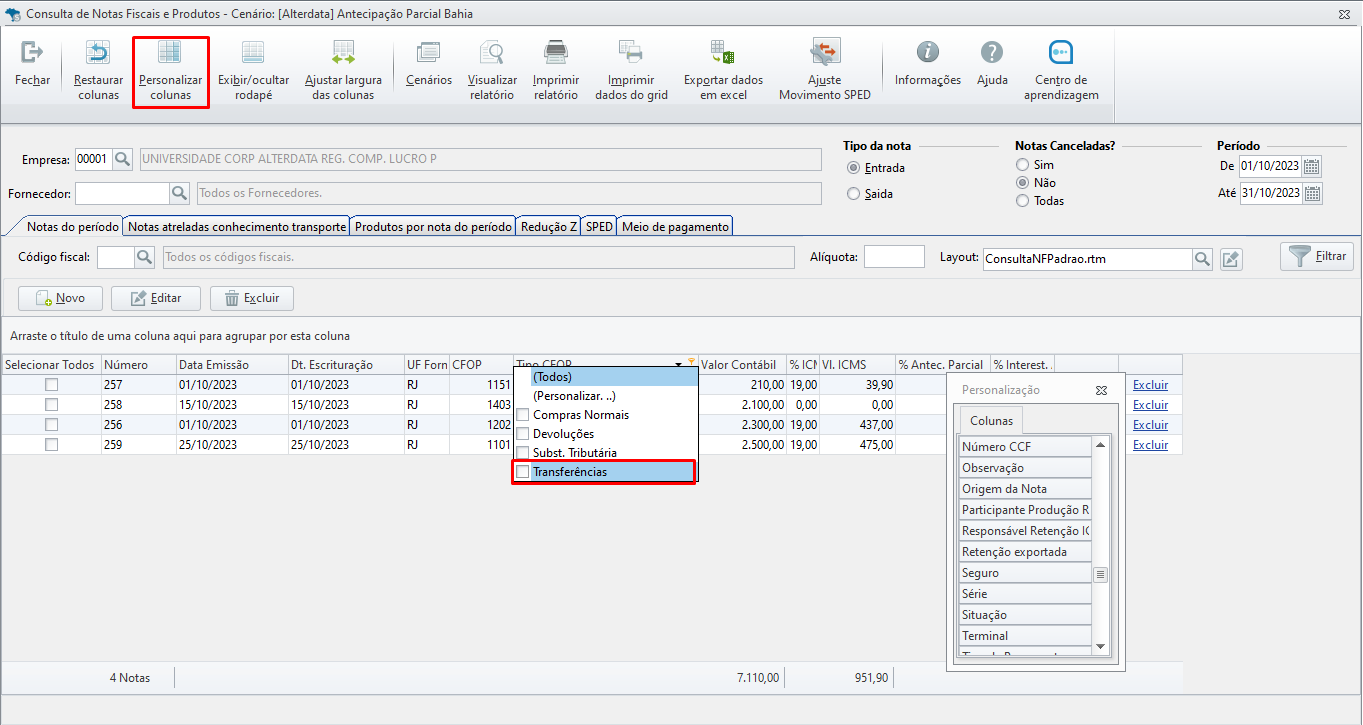
Task: Click the Alíquota input field
Action: 894,257
